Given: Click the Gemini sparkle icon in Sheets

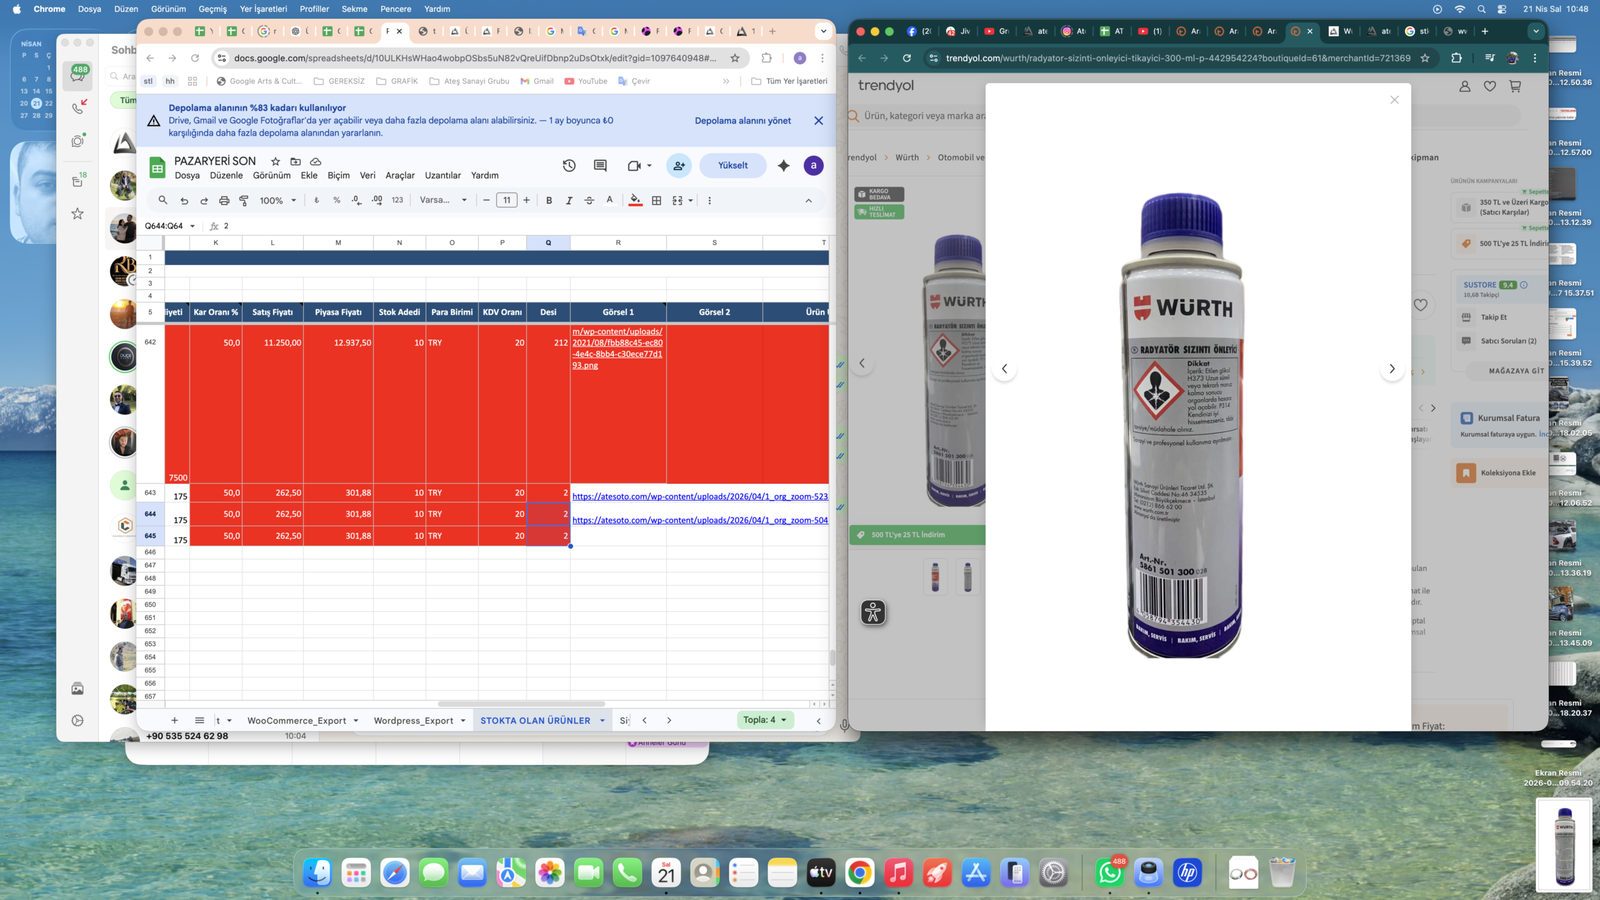Looking at the screenshot, I should click(784, 165).
